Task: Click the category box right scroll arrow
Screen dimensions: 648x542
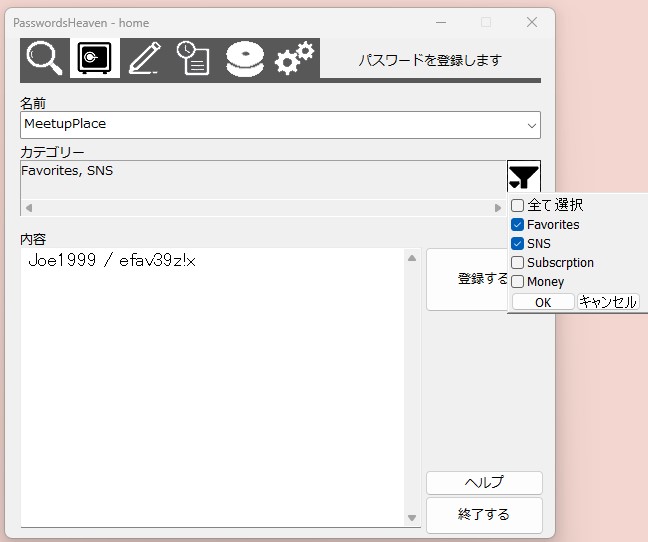Action: click(x=498, y=208)
